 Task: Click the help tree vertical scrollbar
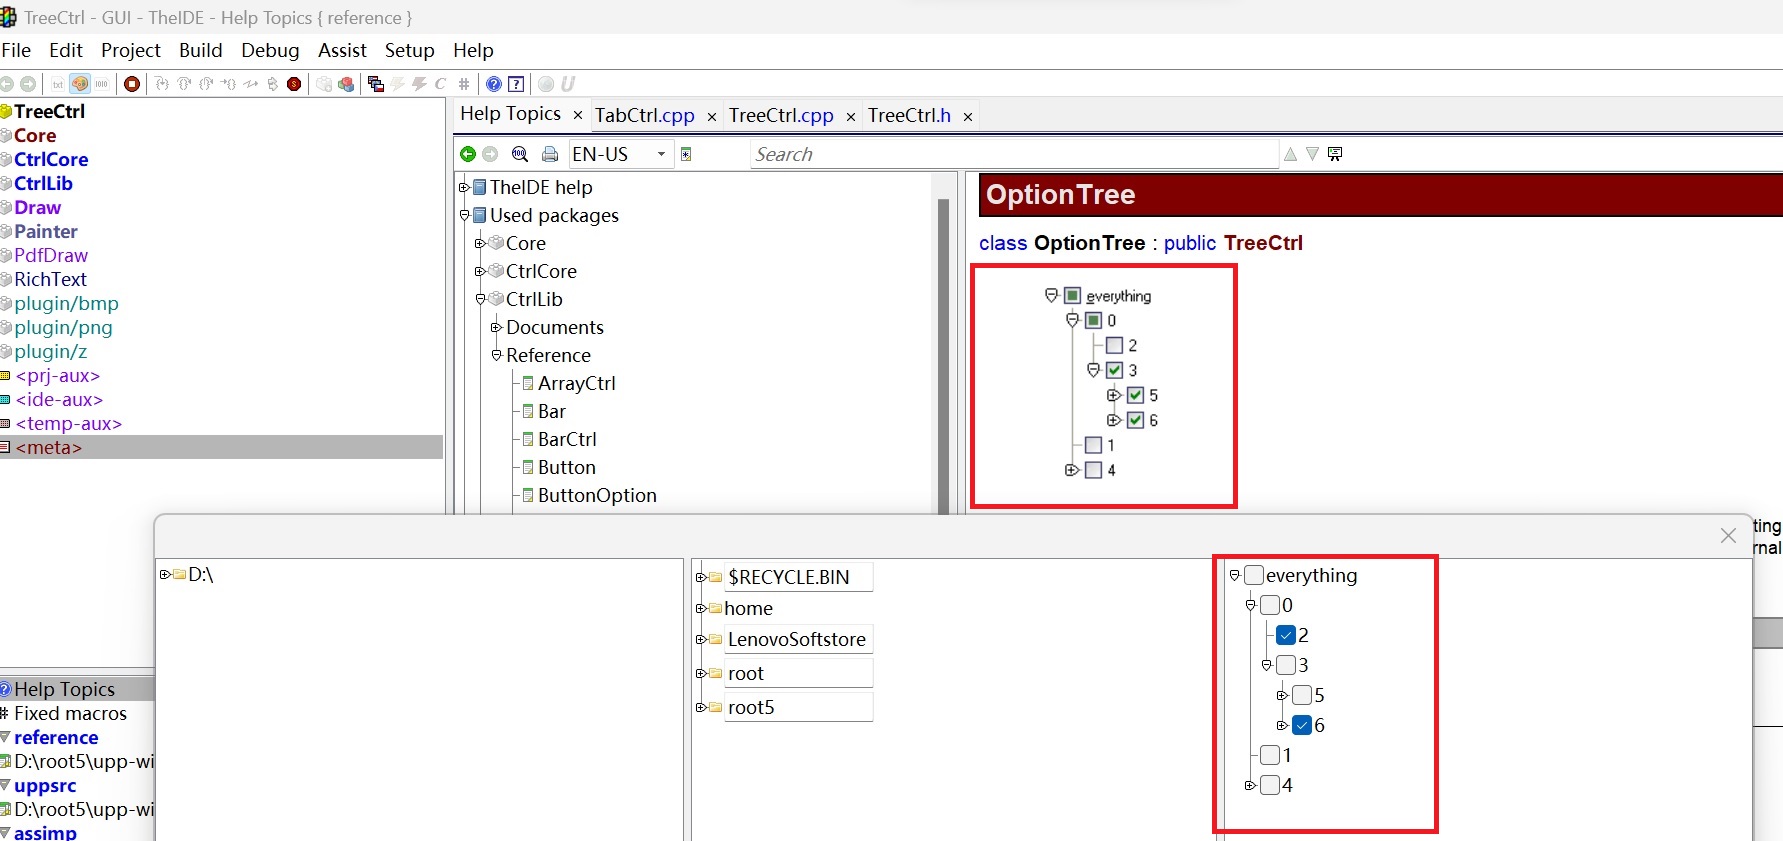(943, 350)
